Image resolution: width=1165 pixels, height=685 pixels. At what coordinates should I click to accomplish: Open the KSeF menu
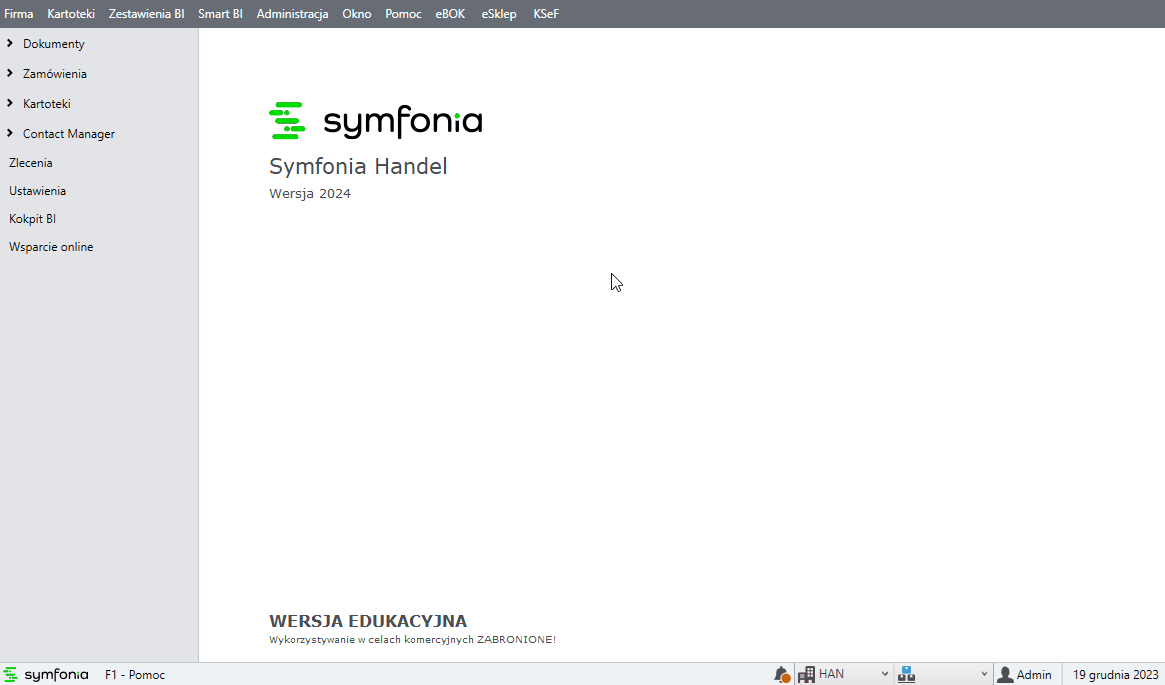click(x=546, y=14)
